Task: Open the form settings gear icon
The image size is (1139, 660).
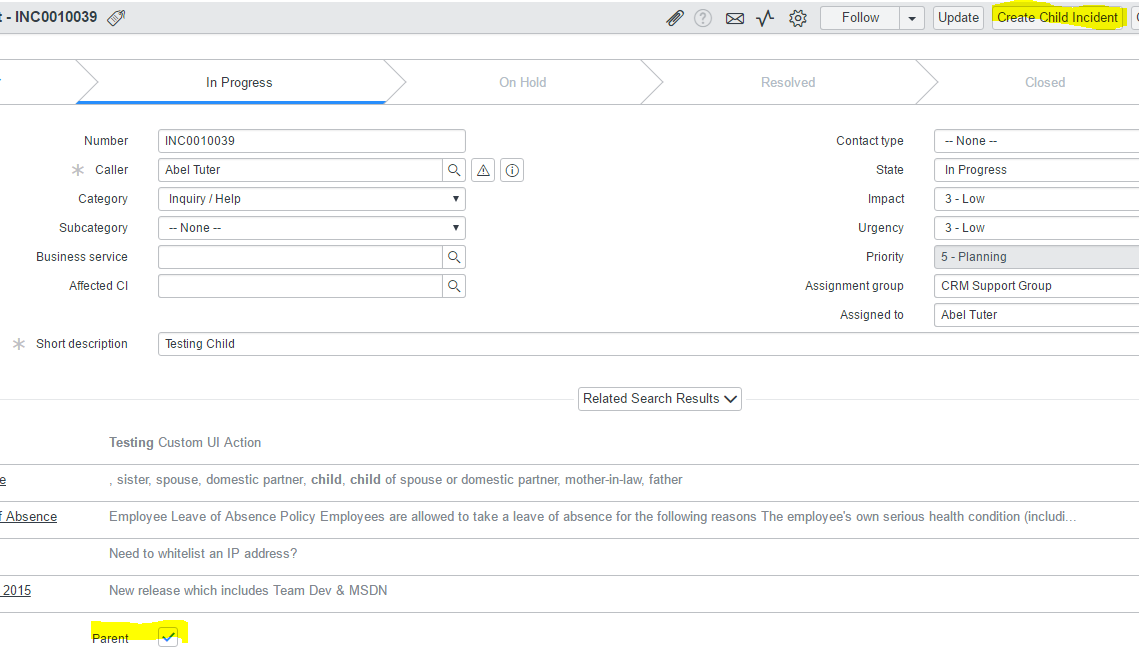Action: (798, 18)
